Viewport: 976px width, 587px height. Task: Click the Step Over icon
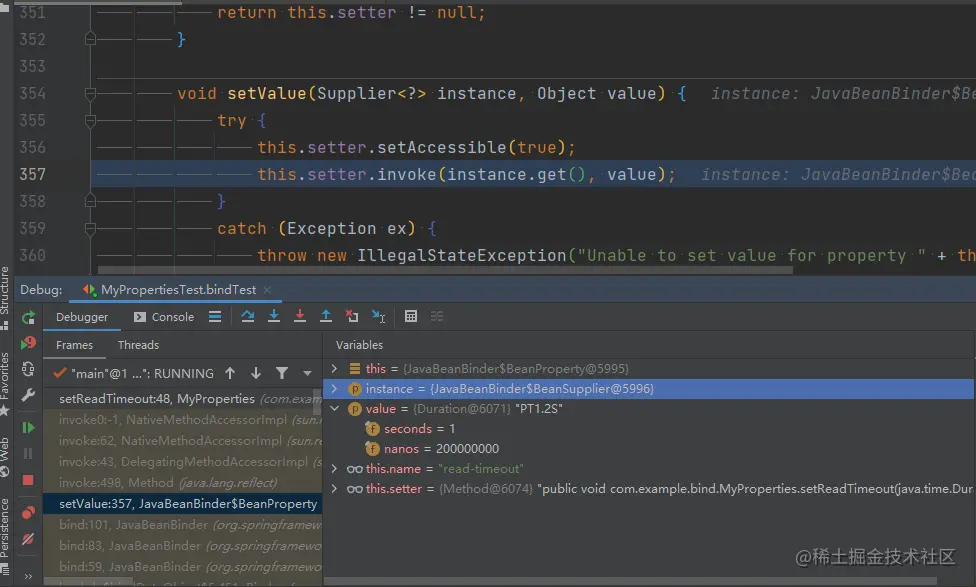point(248,317)
